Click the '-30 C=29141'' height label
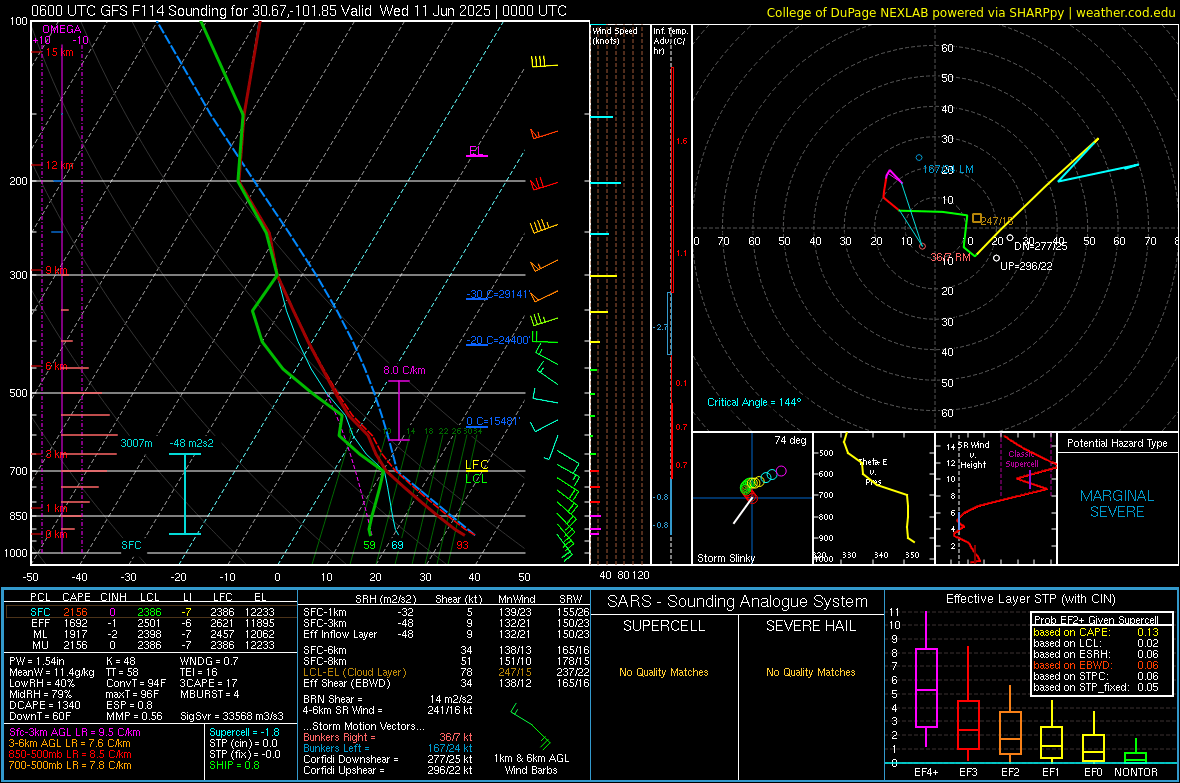This screenshot has width=1180, height=783. (x=497, y=294)
